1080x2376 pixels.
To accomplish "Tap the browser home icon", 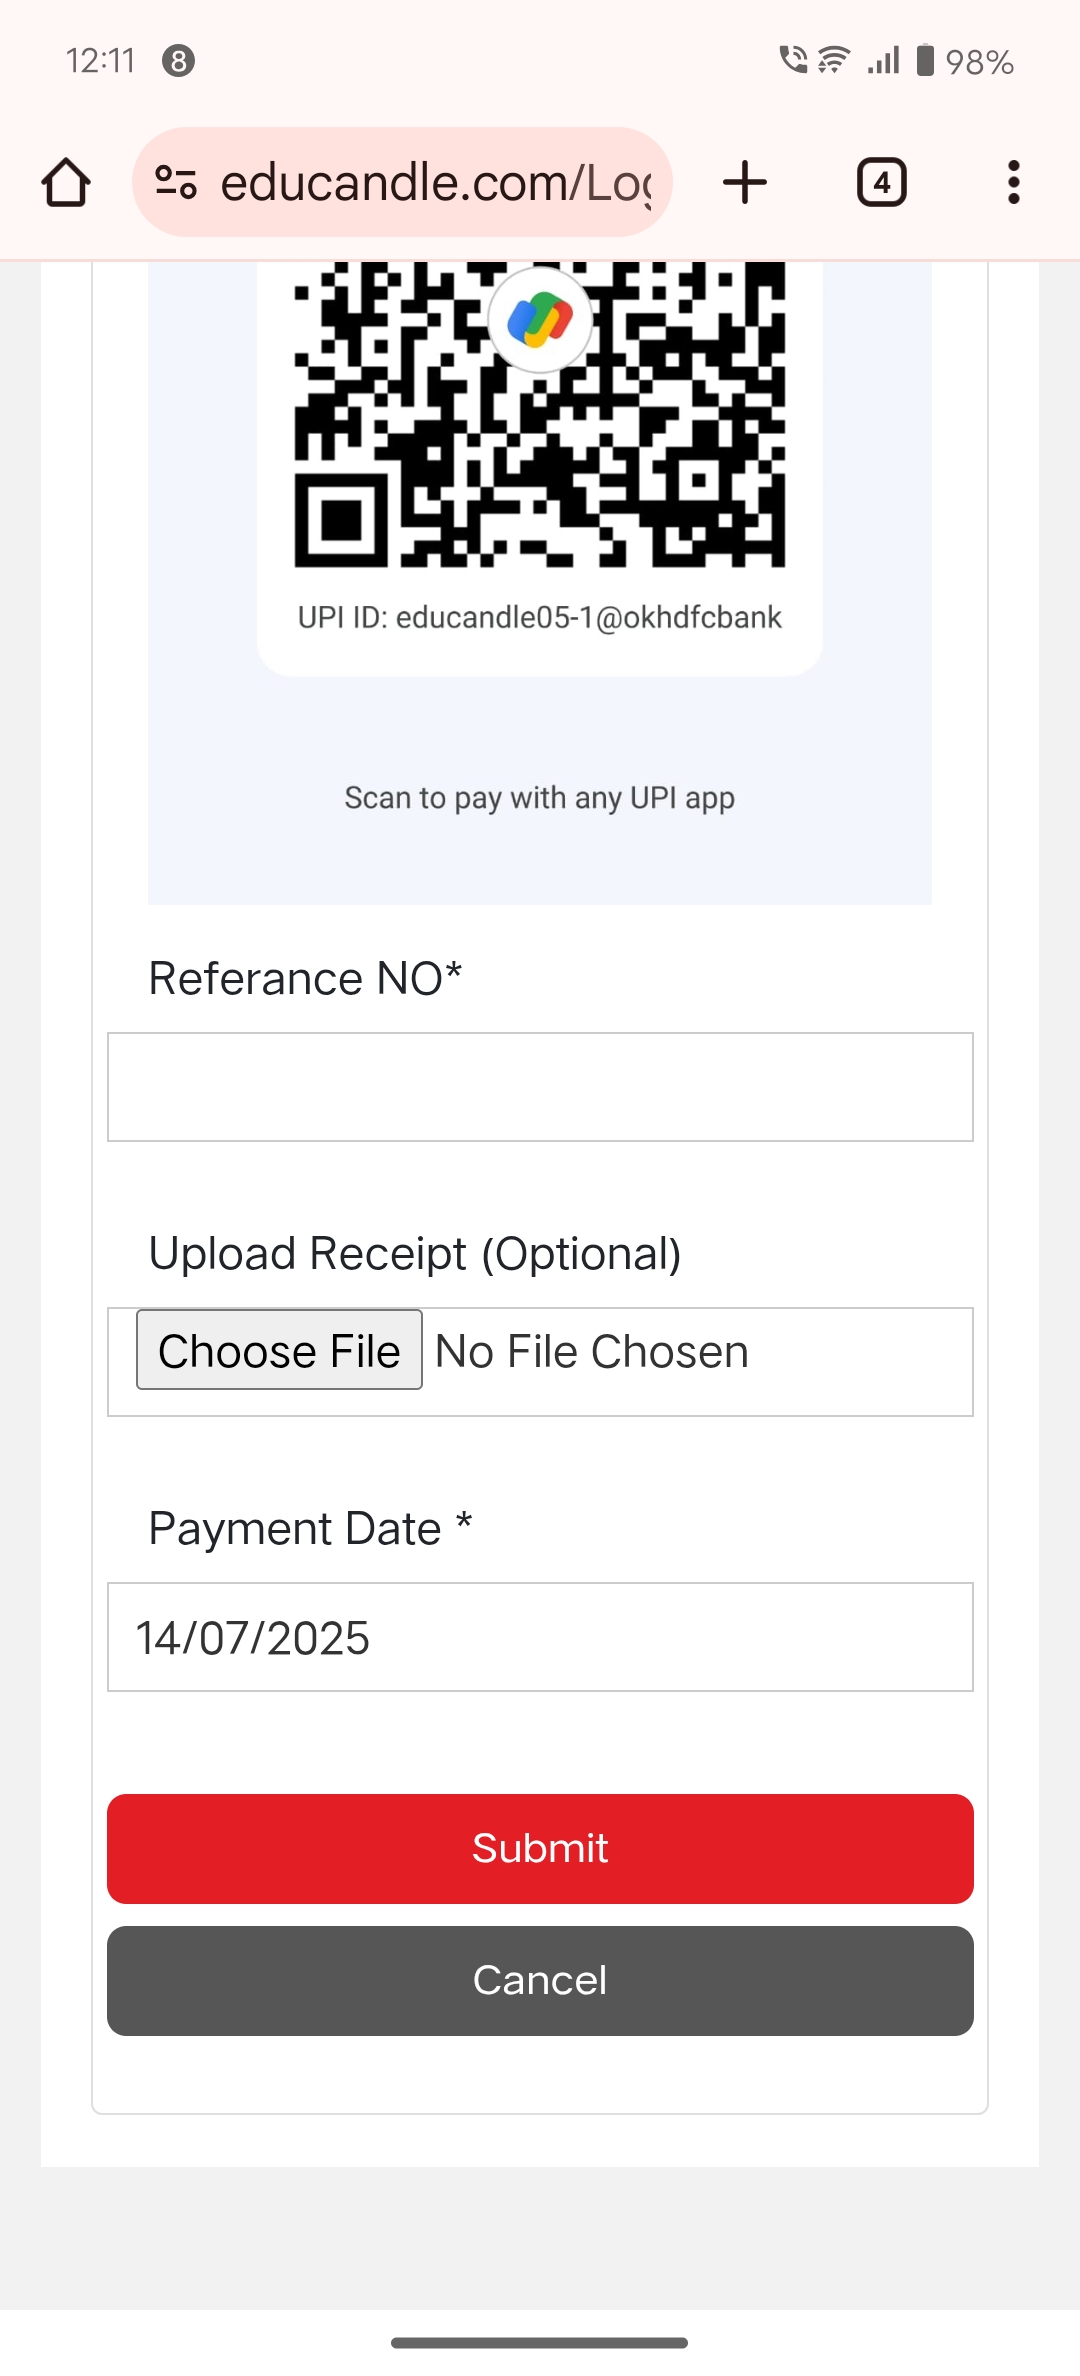I will [66, 183].
